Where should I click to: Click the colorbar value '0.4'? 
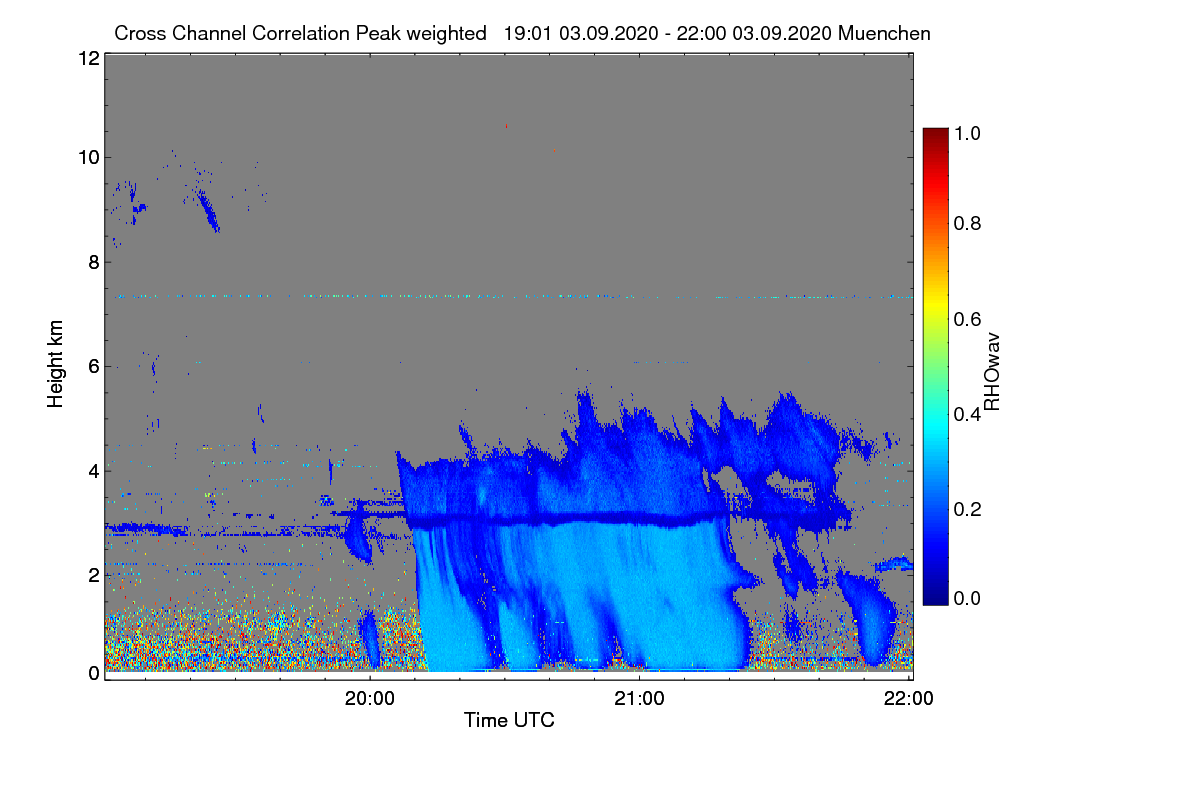(x=967, y=413)
